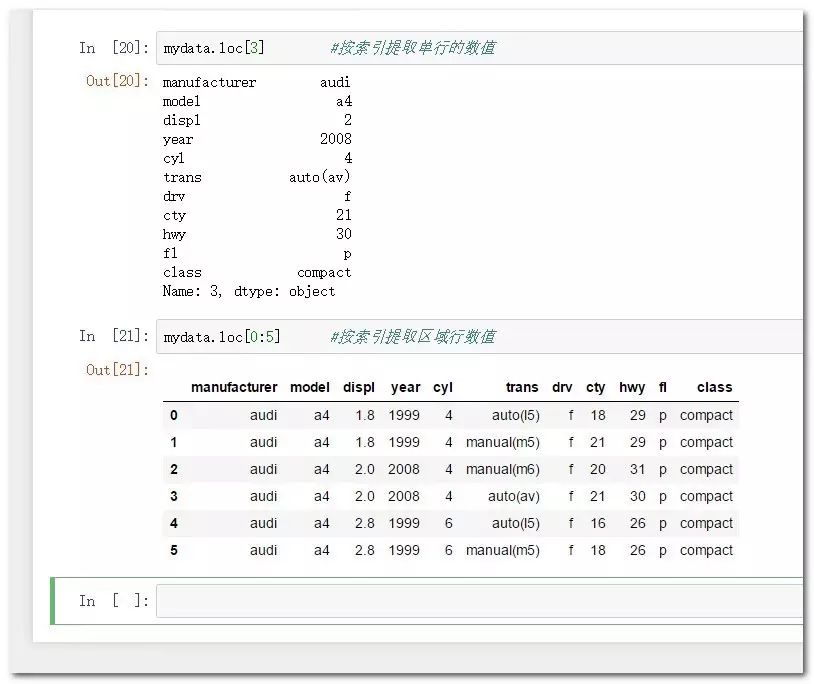Viewport: 814px width, 684px height.
Task: Click auto(l5) trans value in row 4
Action: pos(515,524)
